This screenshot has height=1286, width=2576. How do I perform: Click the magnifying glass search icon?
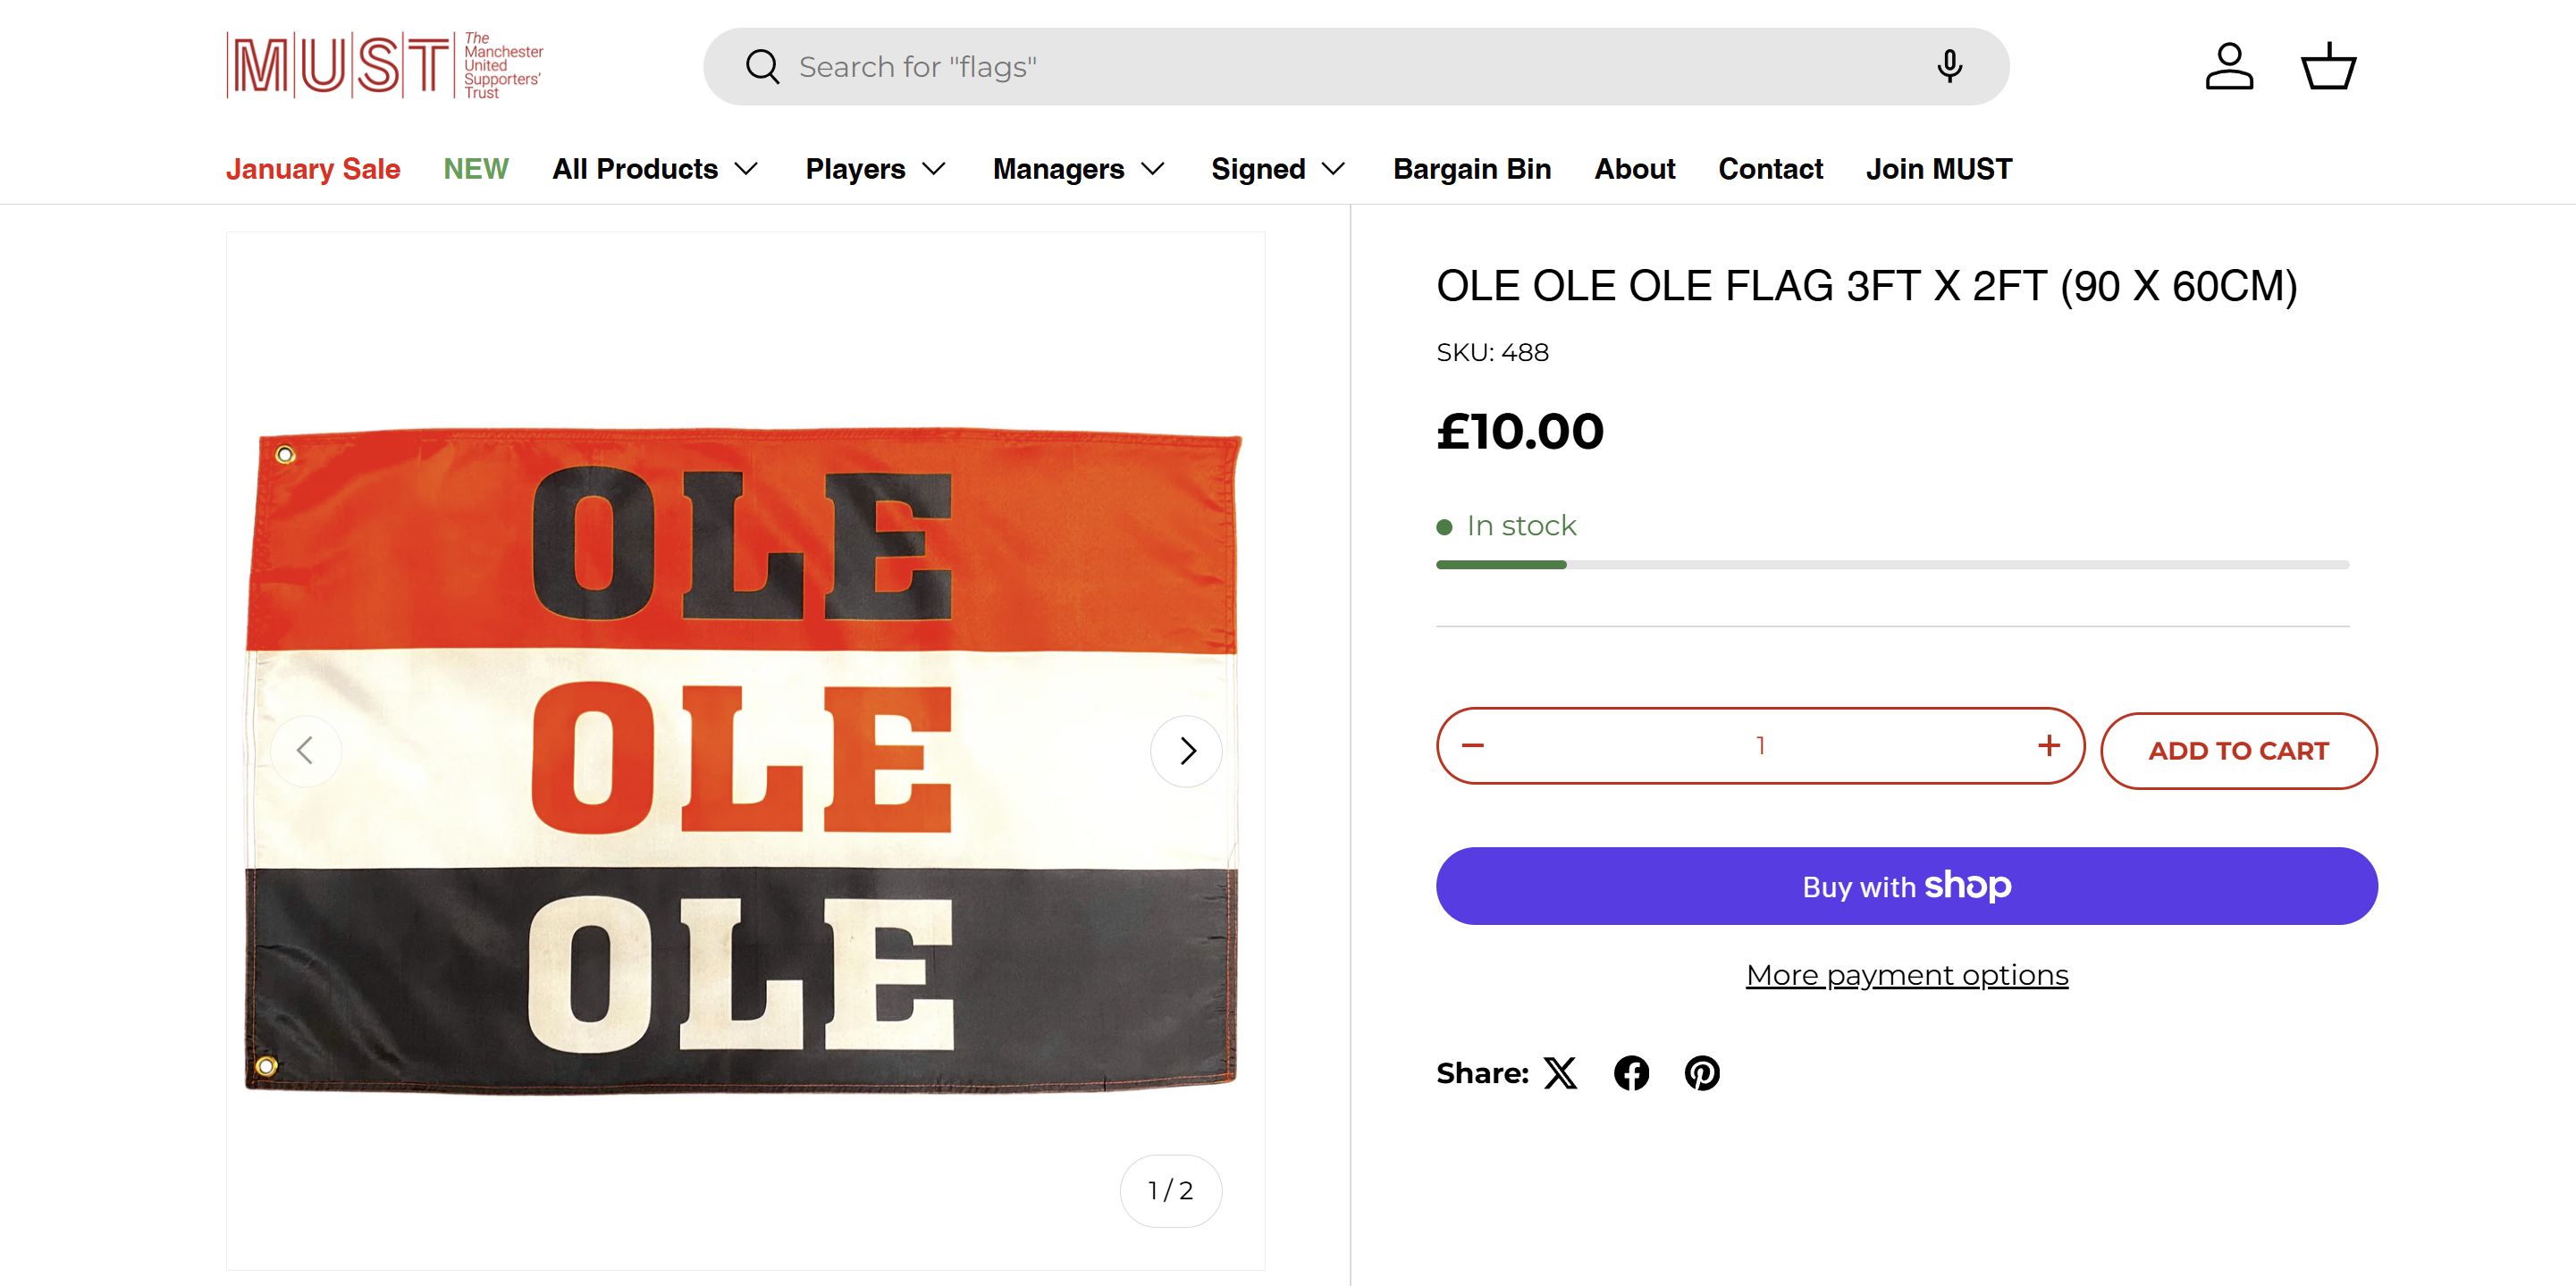tap(762, 67)
